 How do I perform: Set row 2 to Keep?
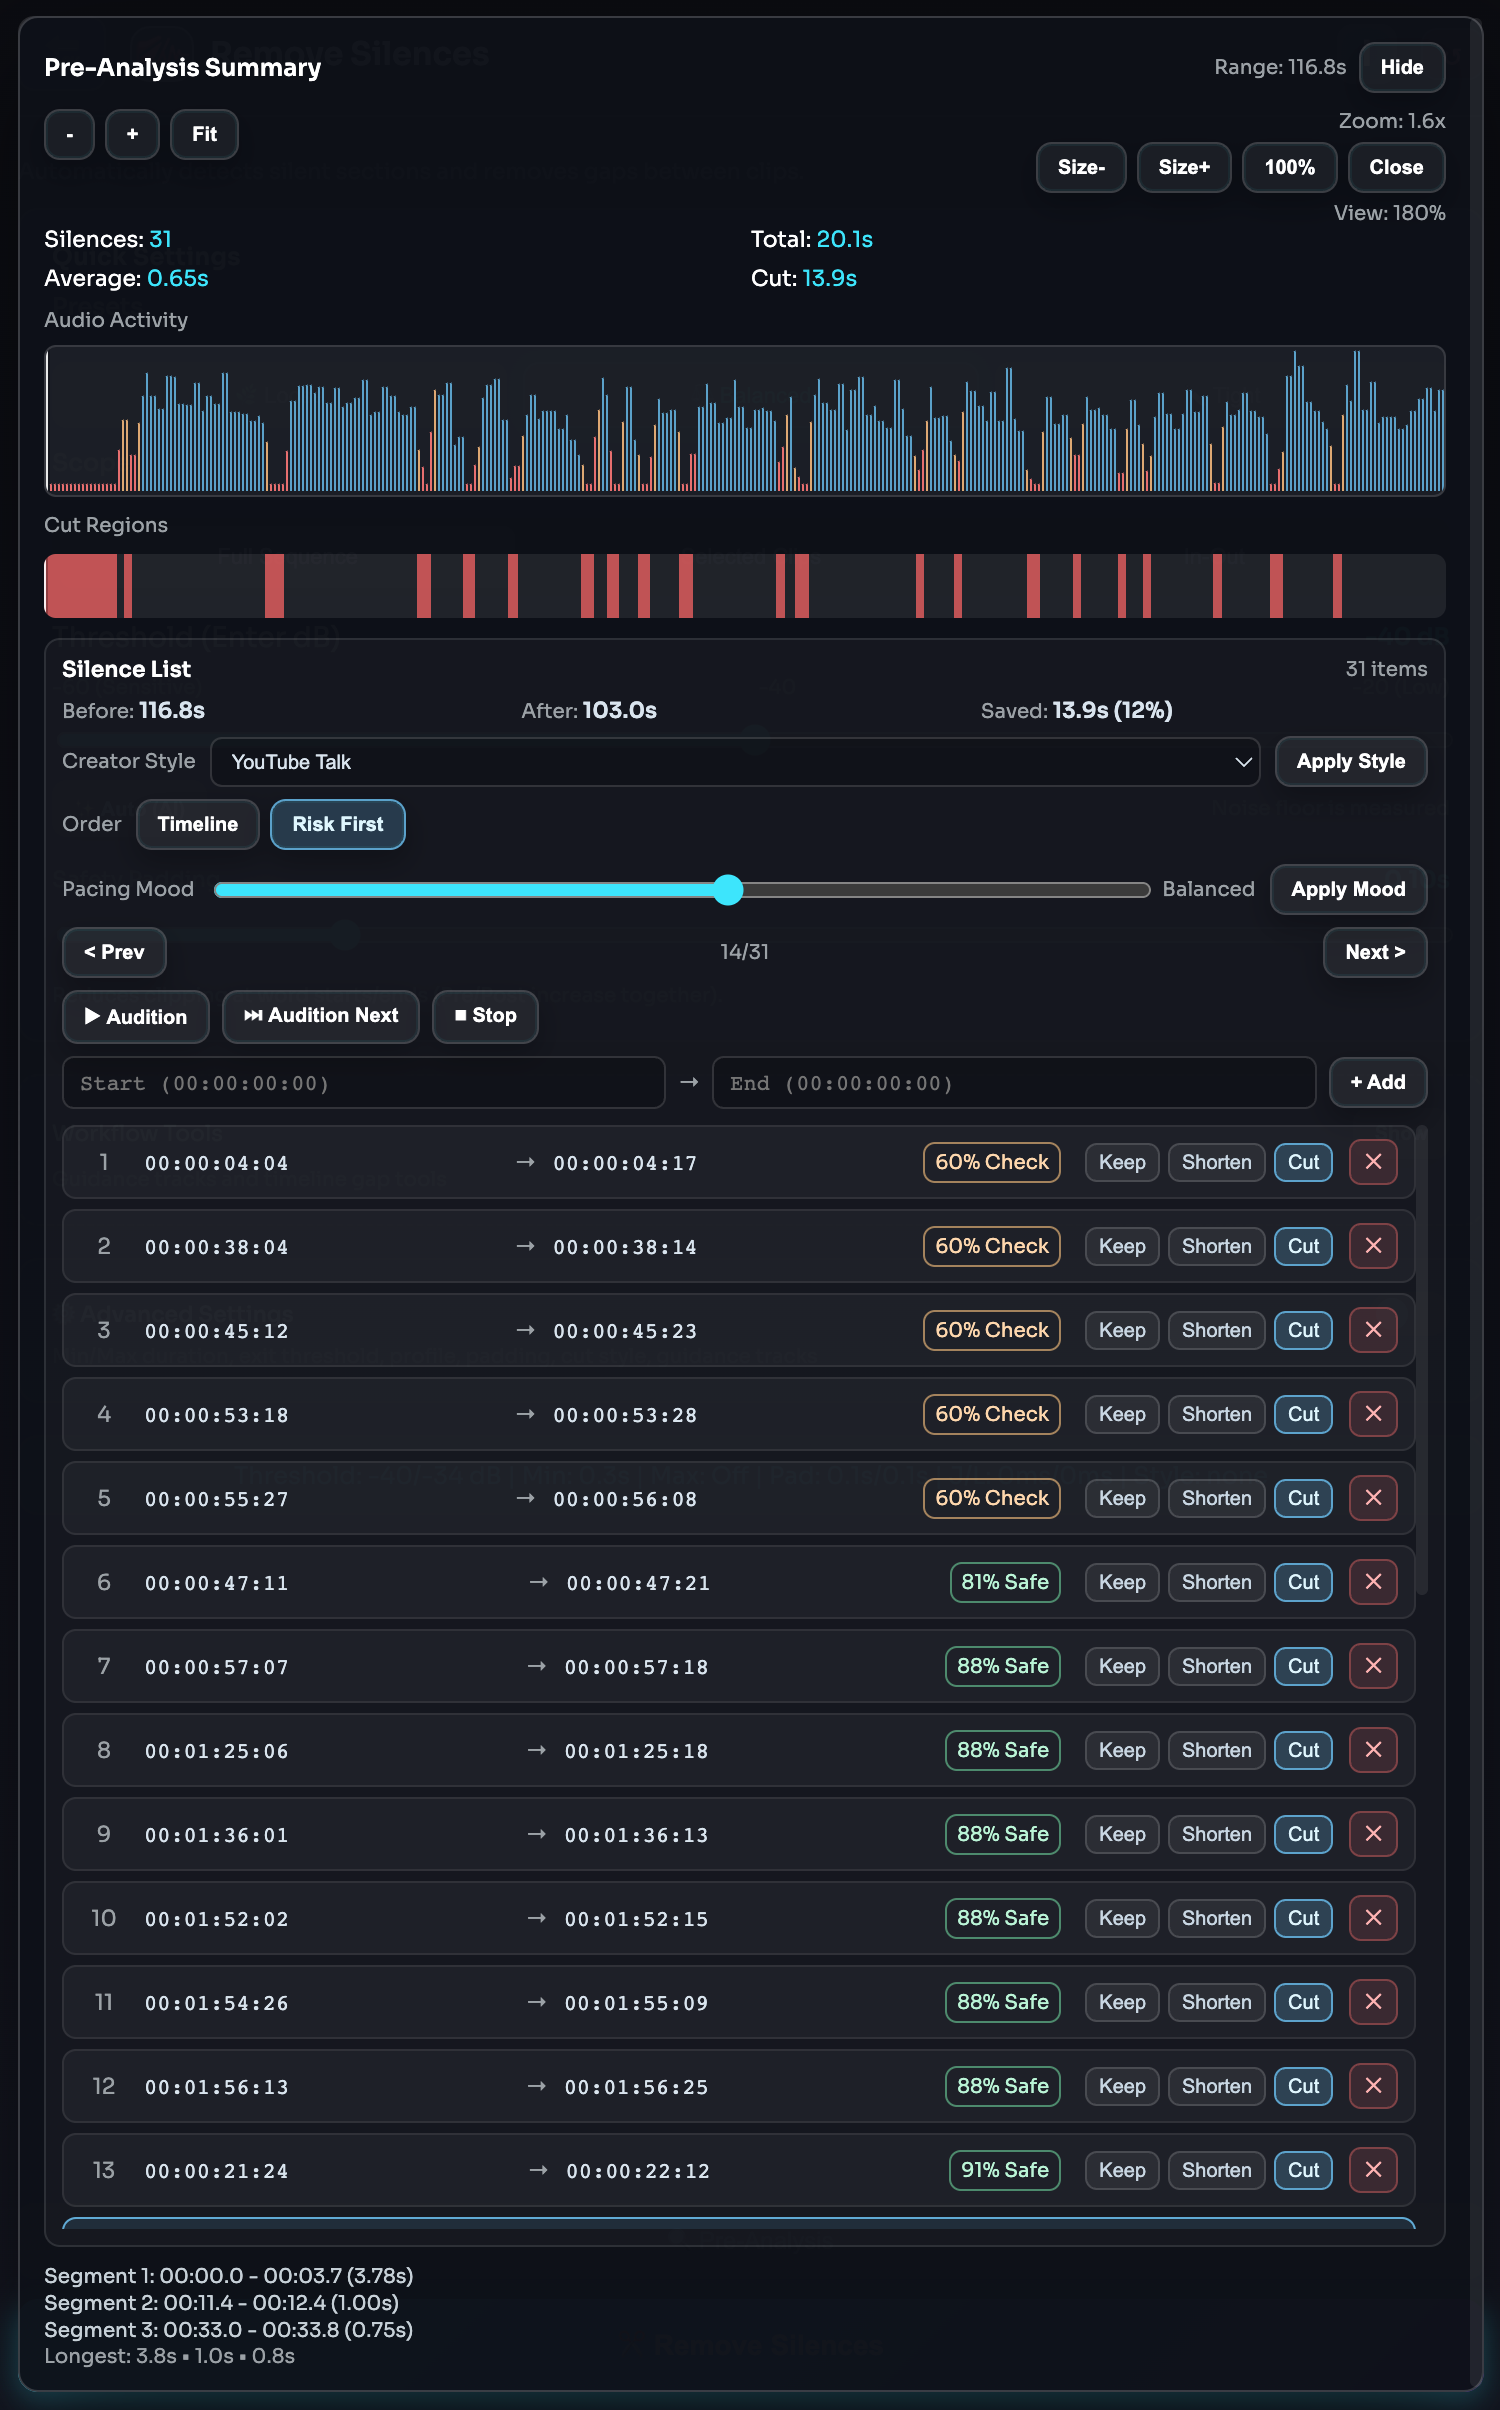click(x=1122, y=1246)
